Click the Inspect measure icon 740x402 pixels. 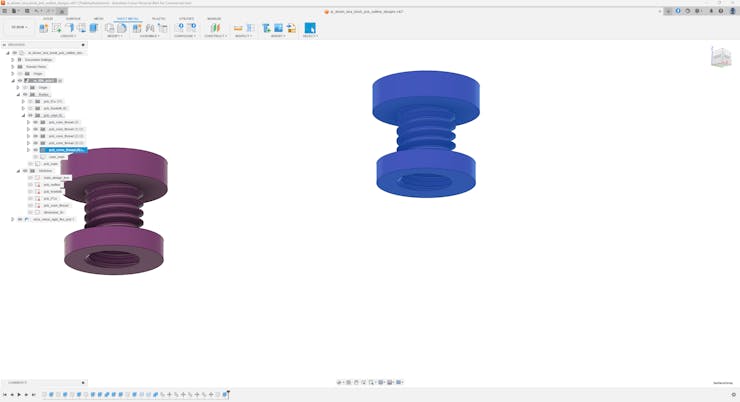tap(238, 28)
